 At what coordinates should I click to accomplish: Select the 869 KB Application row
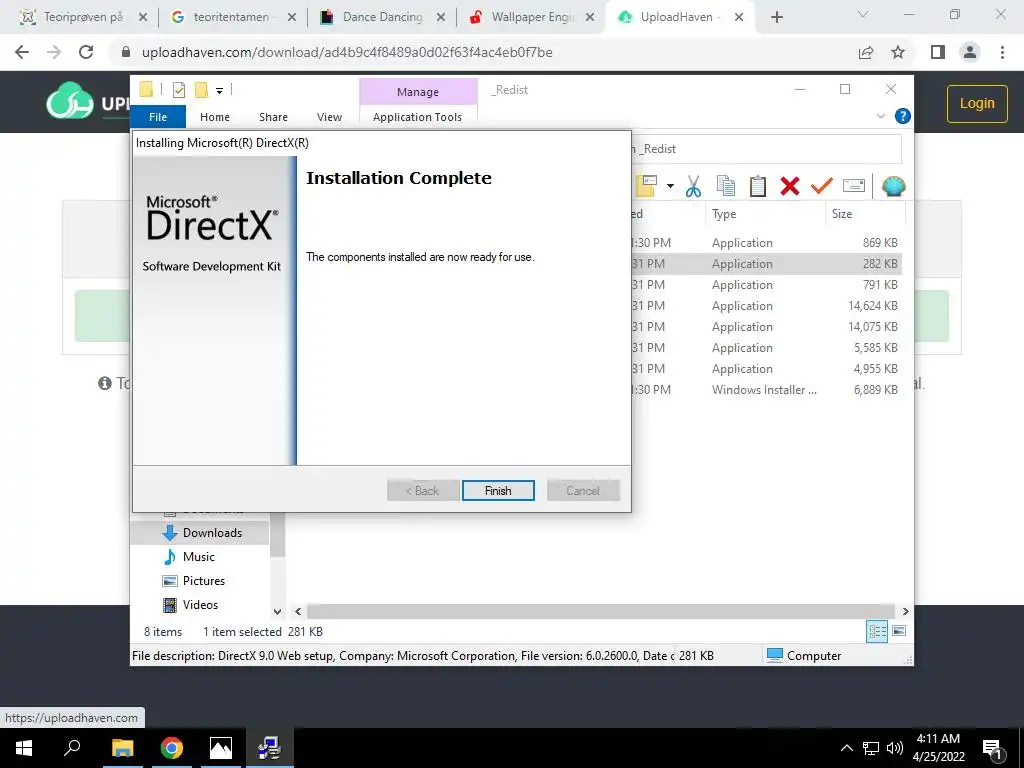pos(767,242)
